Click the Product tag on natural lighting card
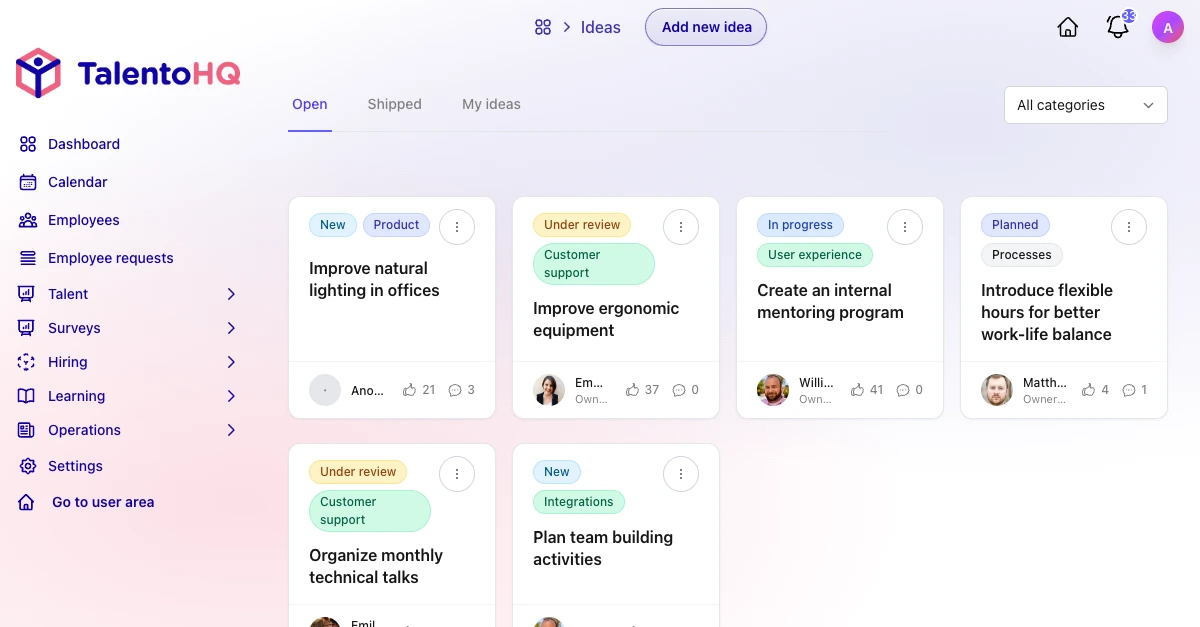1200x627 pixels. click(x=396, y=225)
